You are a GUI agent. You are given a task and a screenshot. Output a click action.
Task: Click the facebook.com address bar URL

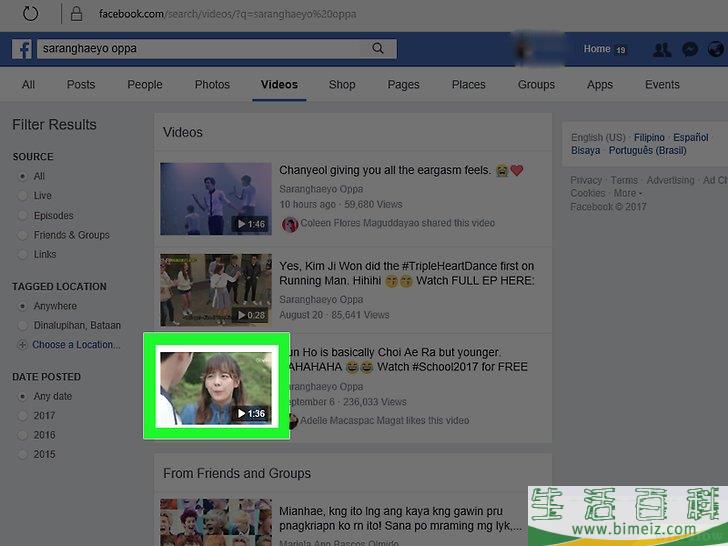(x=228, y=14)
